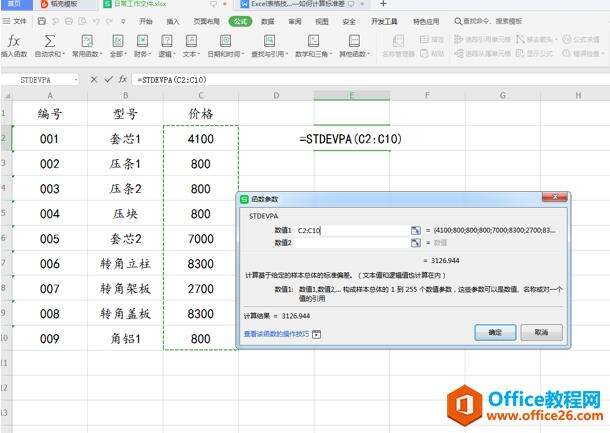Viewport: 610px width, 433px height.
Task: Click cell with 转角立柱 text
Action: tap(125, 264)
